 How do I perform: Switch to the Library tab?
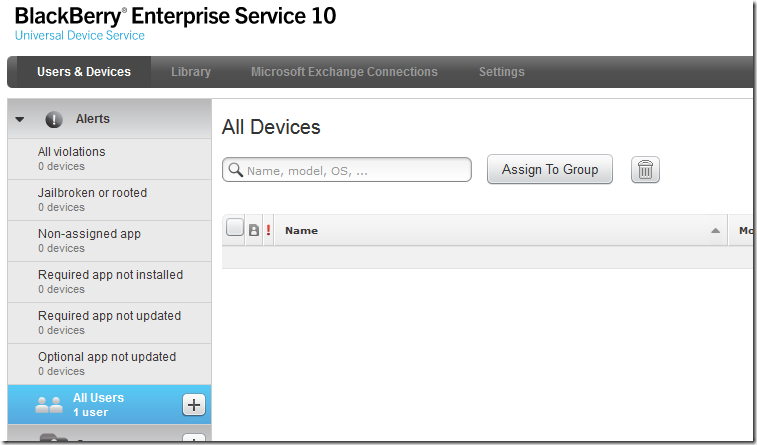pos(191,72)
